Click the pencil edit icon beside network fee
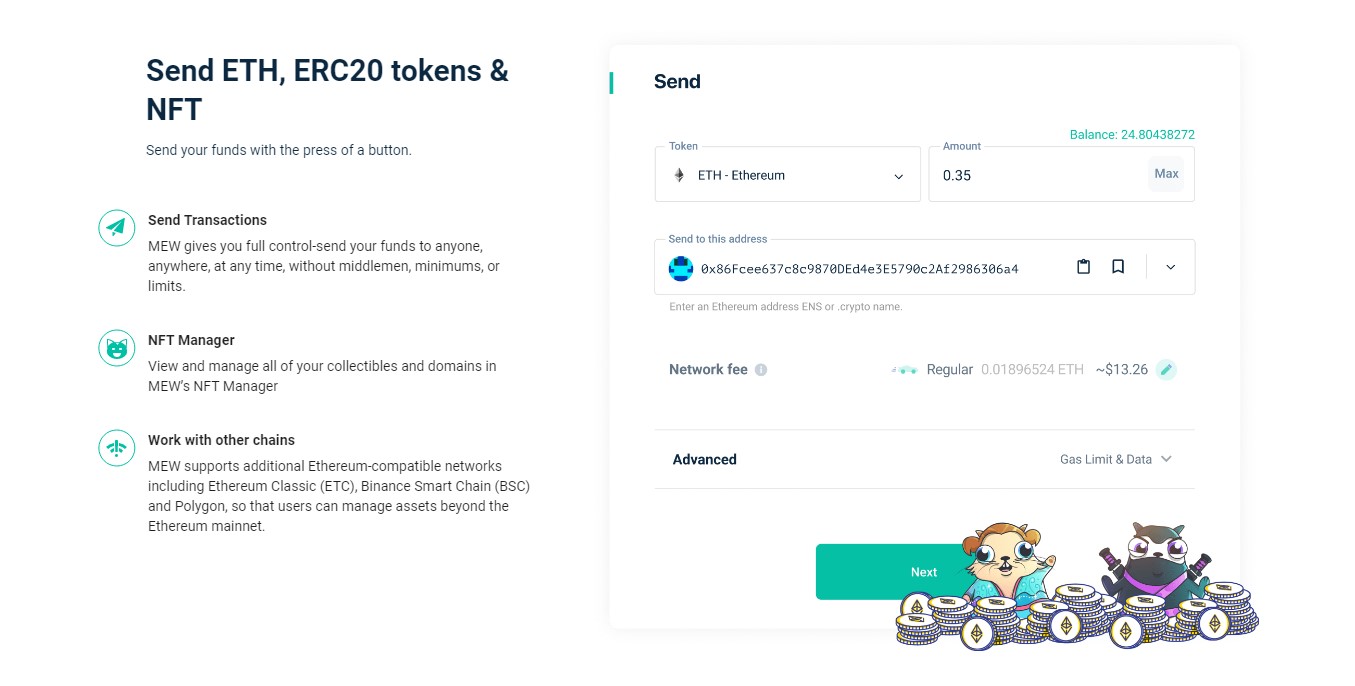1355x686 pixels. click(x=1166, y=370)
